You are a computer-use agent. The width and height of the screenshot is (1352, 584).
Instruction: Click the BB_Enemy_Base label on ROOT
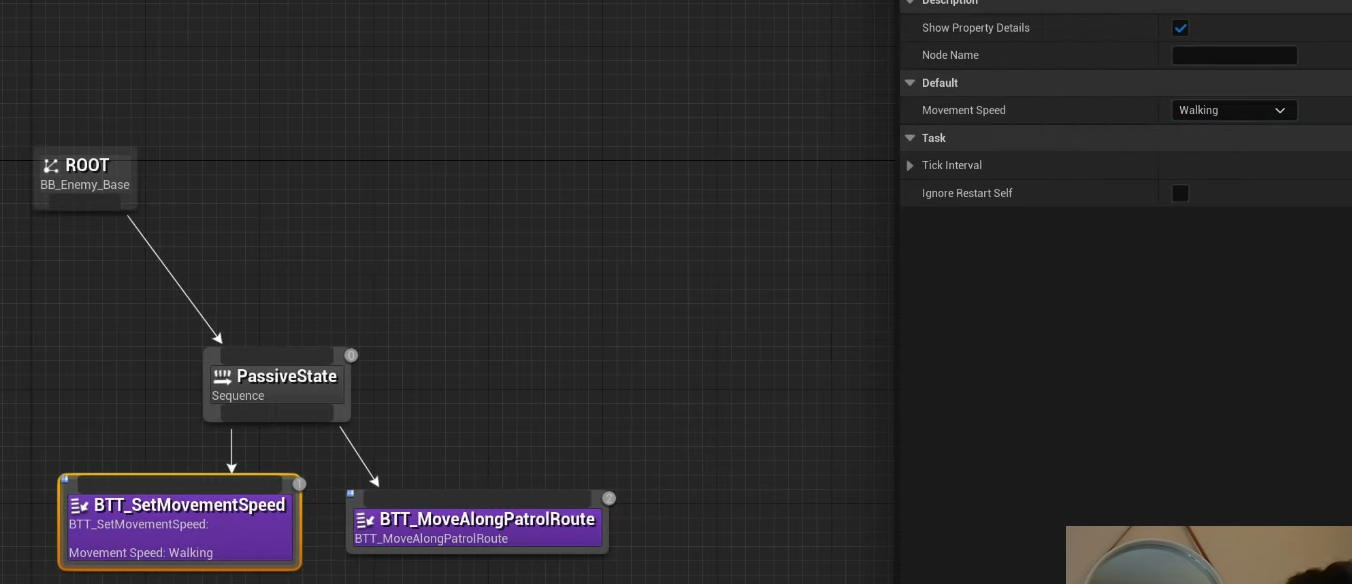[85, 185]
